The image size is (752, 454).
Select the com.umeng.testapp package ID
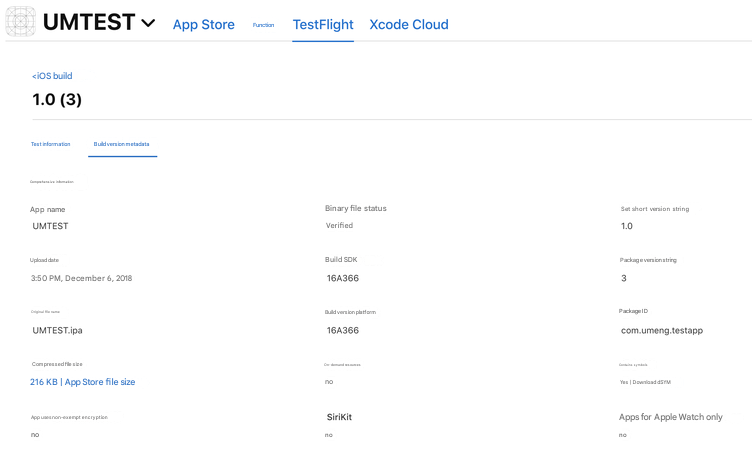662,330
